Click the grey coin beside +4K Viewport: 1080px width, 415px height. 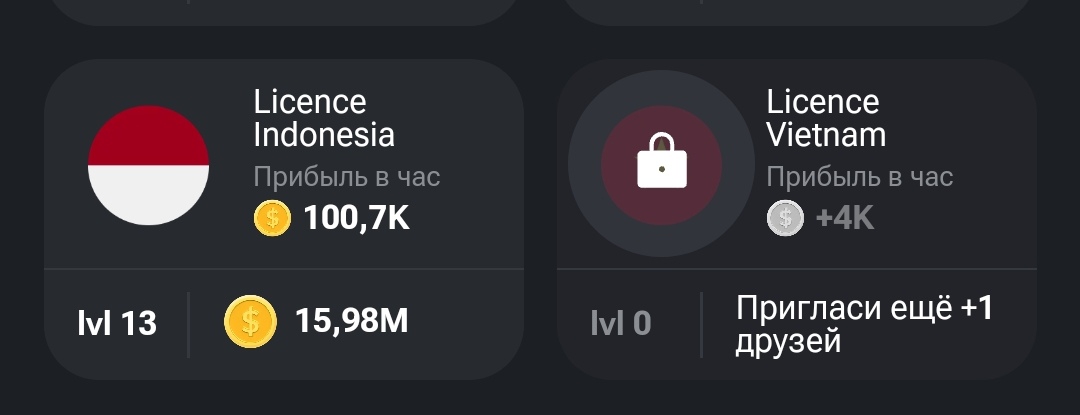(x=785, y=218)
